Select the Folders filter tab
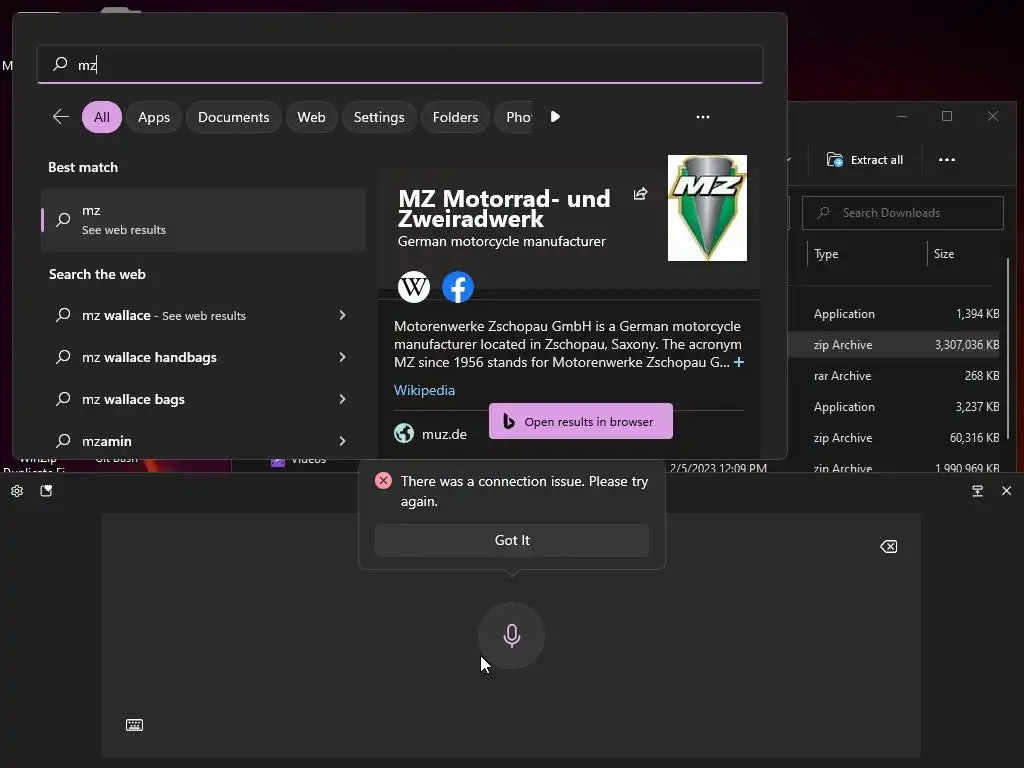 point(455,118)
